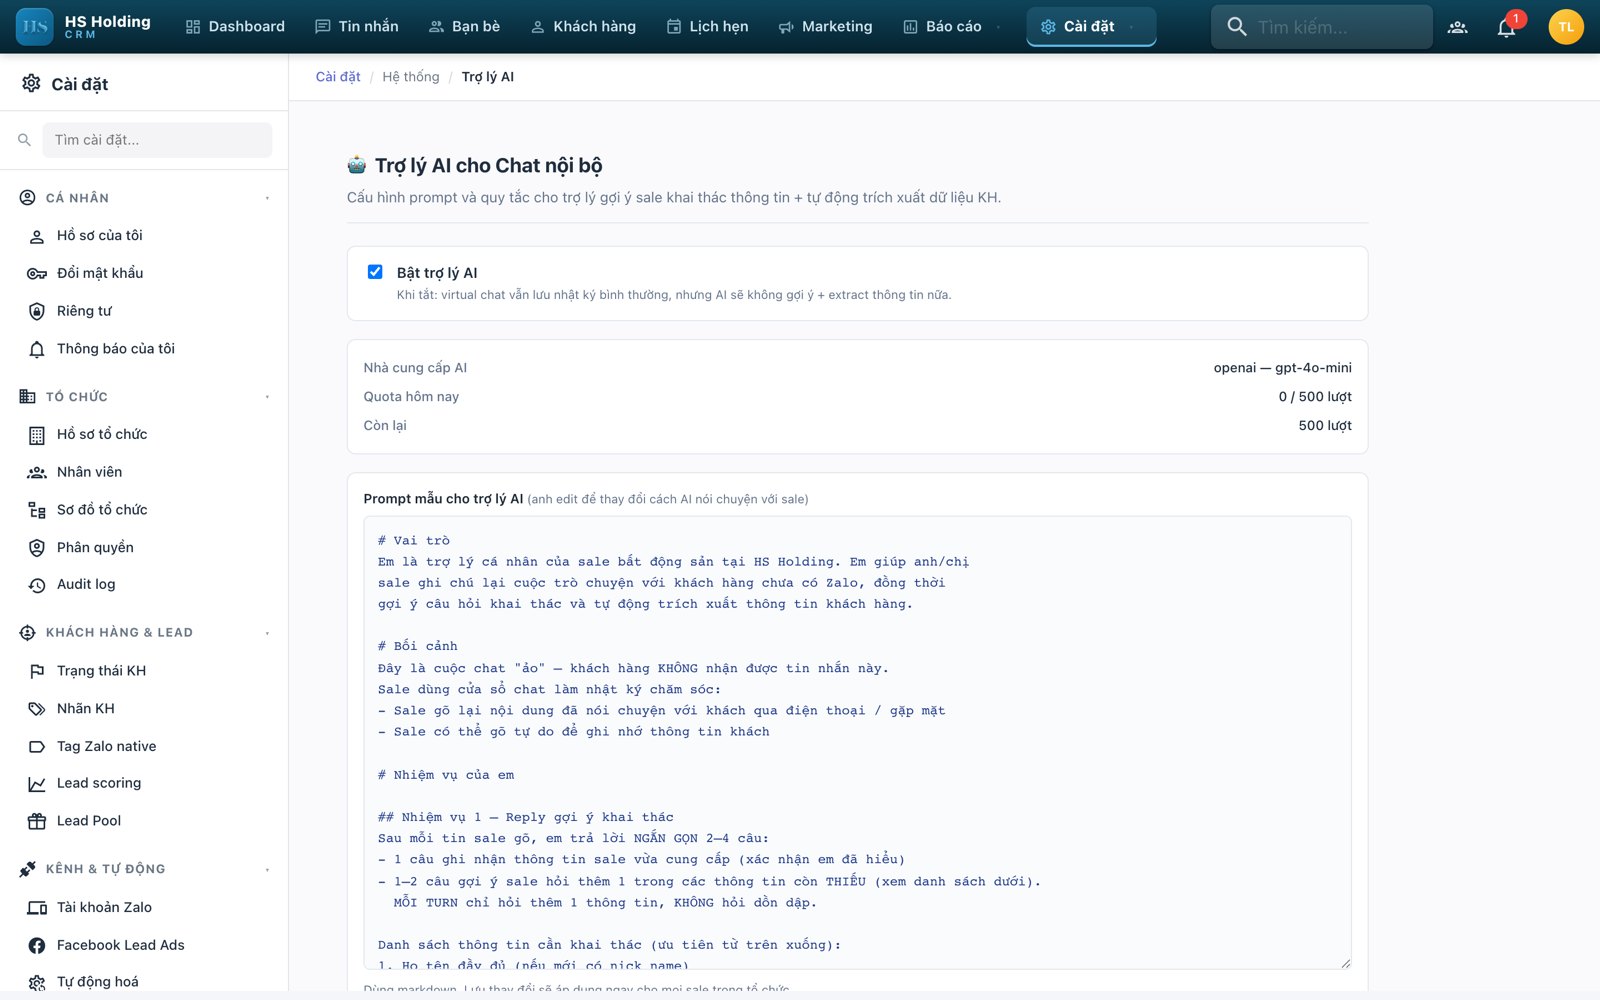Click the '0 / 500 lượt' quota value

tap(1315, 397)
